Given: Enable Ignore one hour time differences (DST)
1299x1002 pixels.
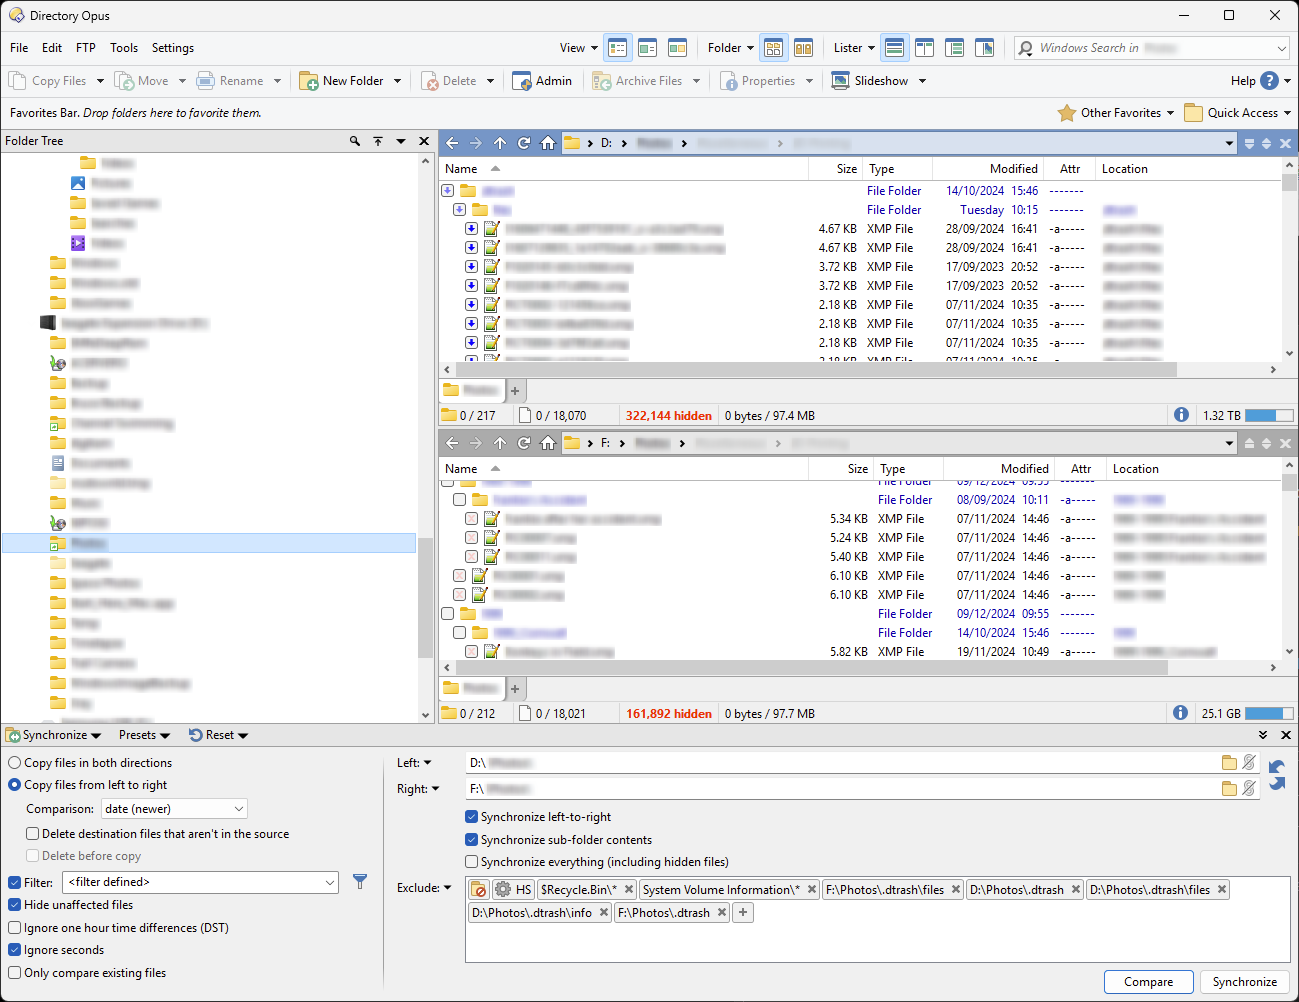Looking at the screenshot, I should [15, 928].
